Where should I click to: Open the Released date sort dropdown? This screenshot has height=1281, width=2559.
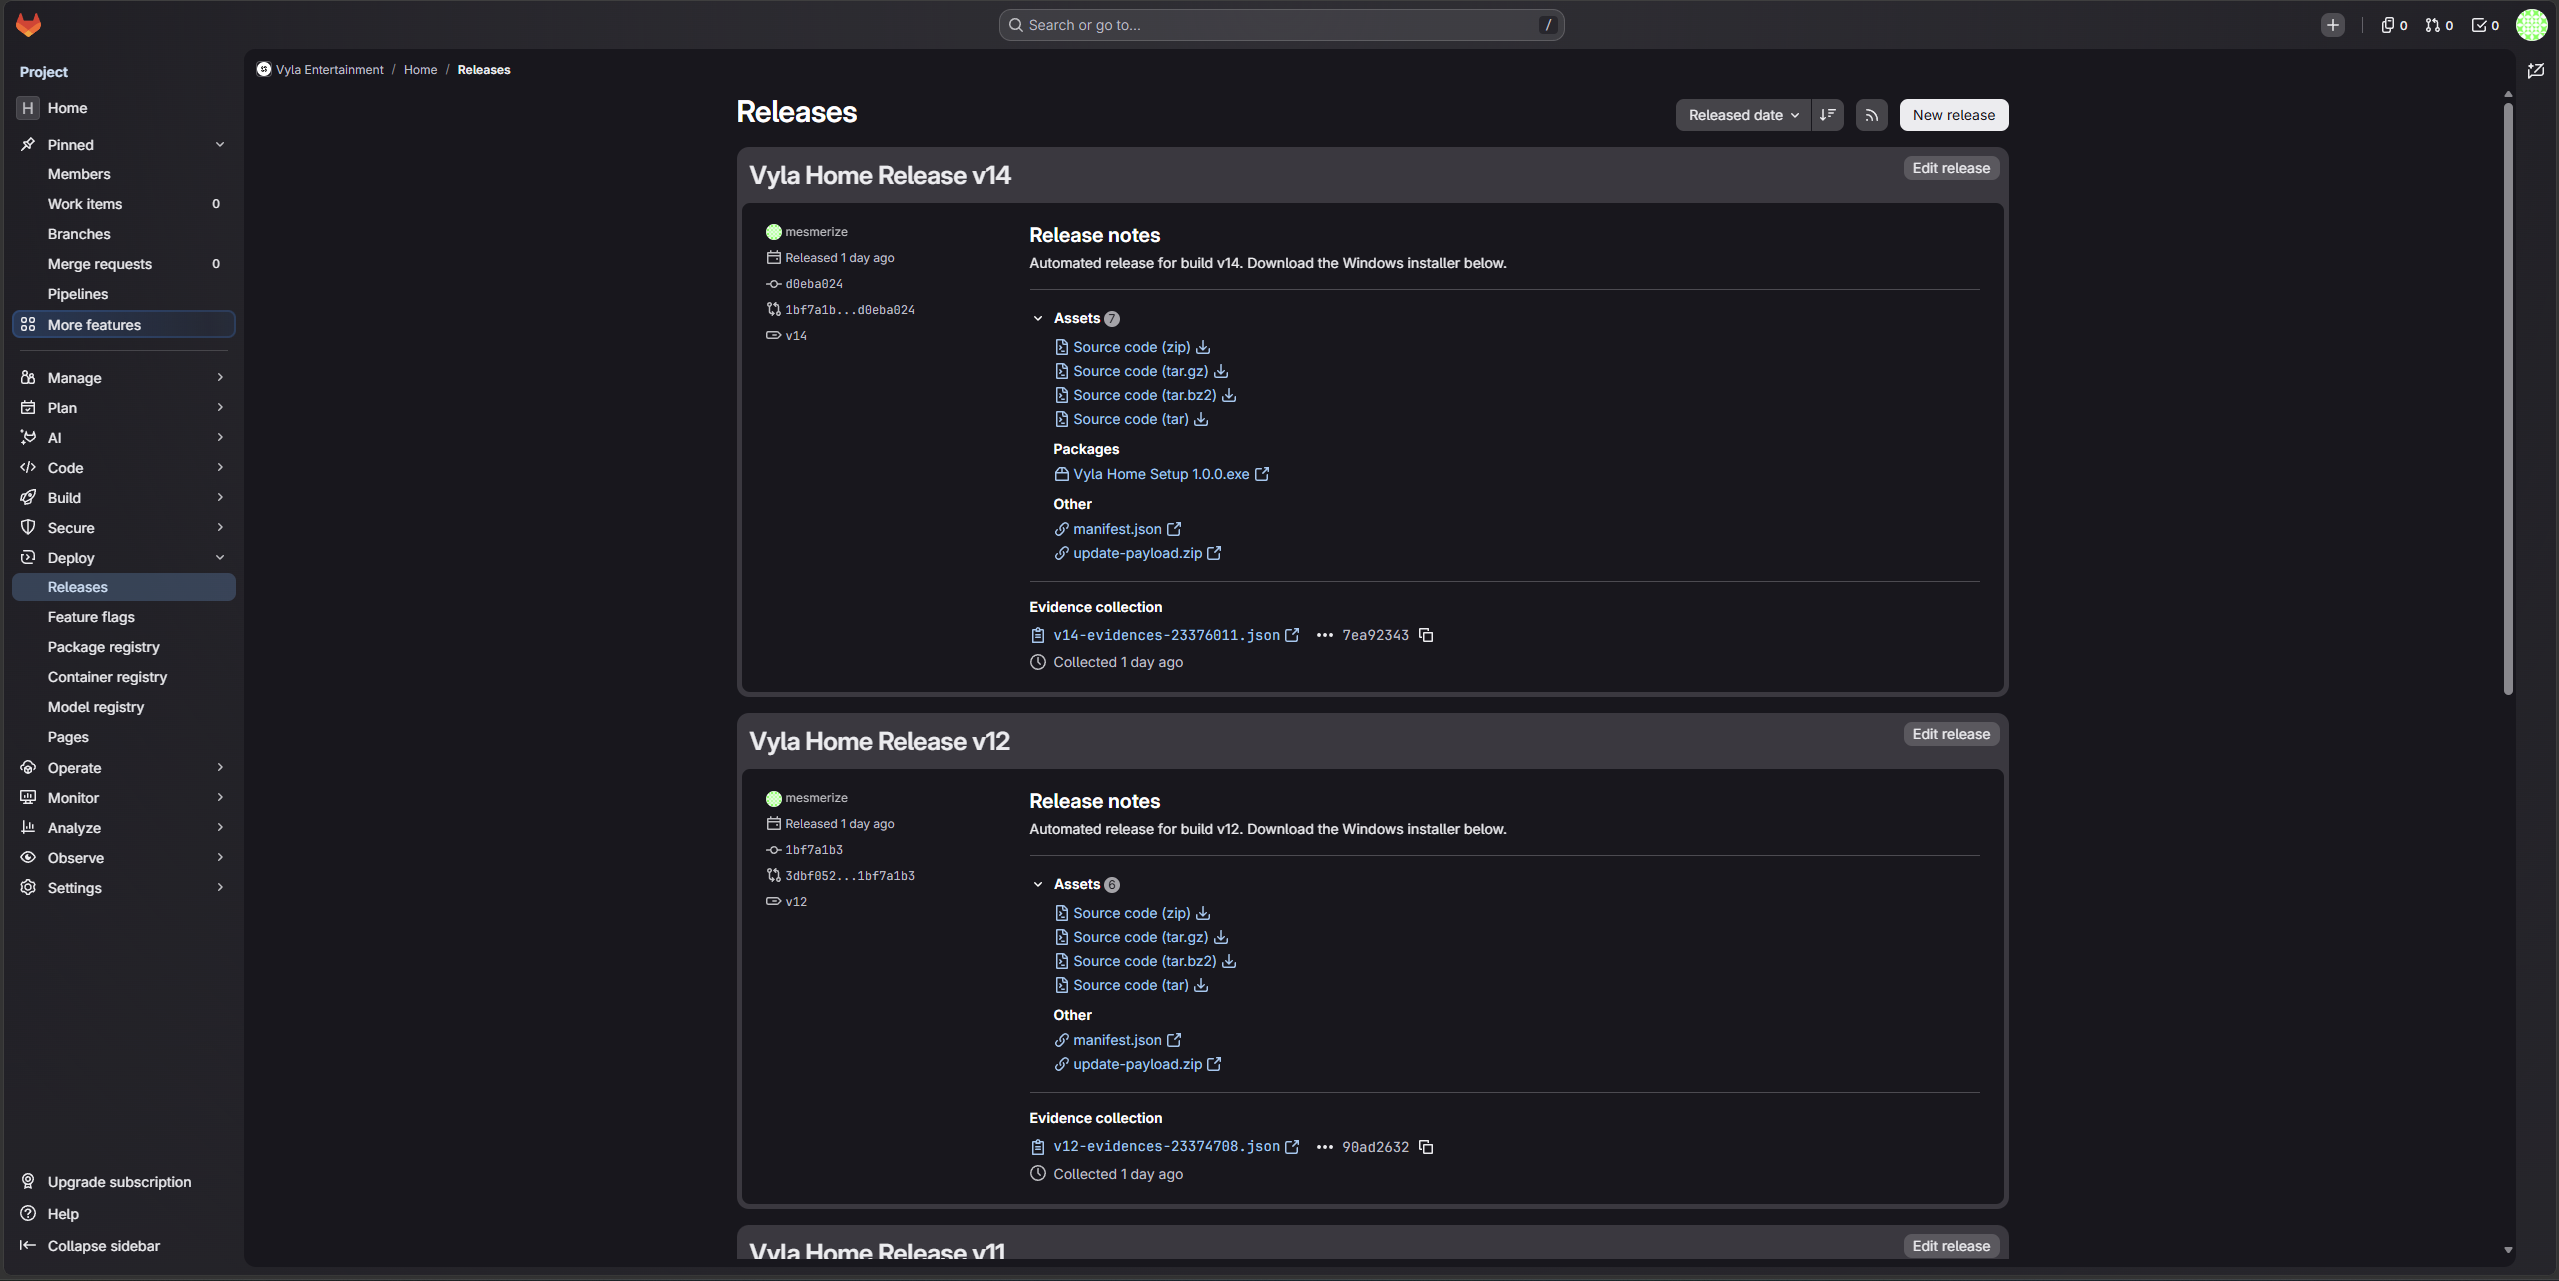pos(1743,115)
